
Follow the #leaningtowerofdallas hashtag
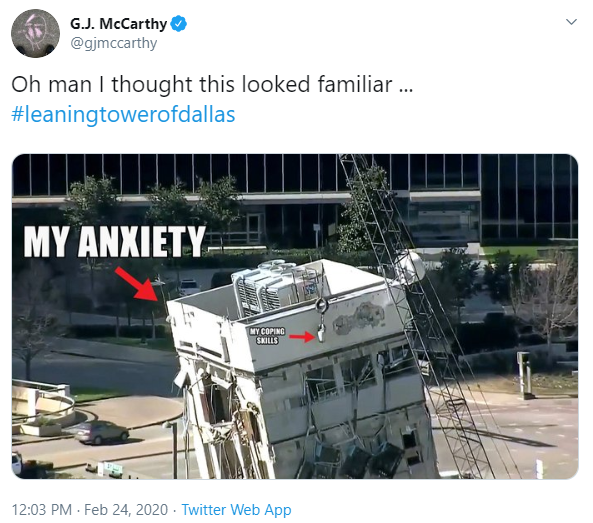click(x=123, y=114)
